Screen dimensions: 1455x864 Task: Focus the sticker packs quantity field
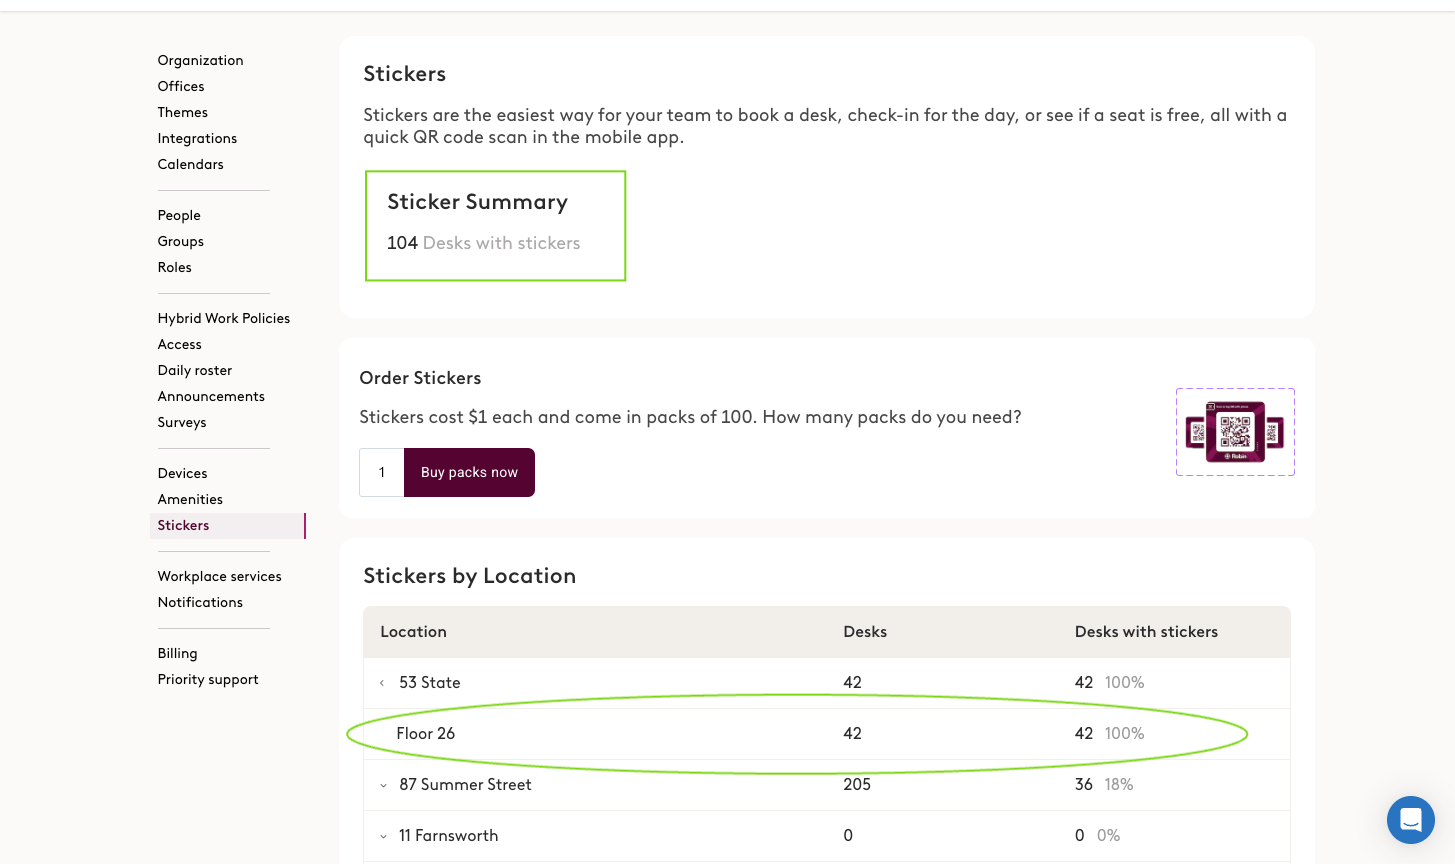(382, 472)
